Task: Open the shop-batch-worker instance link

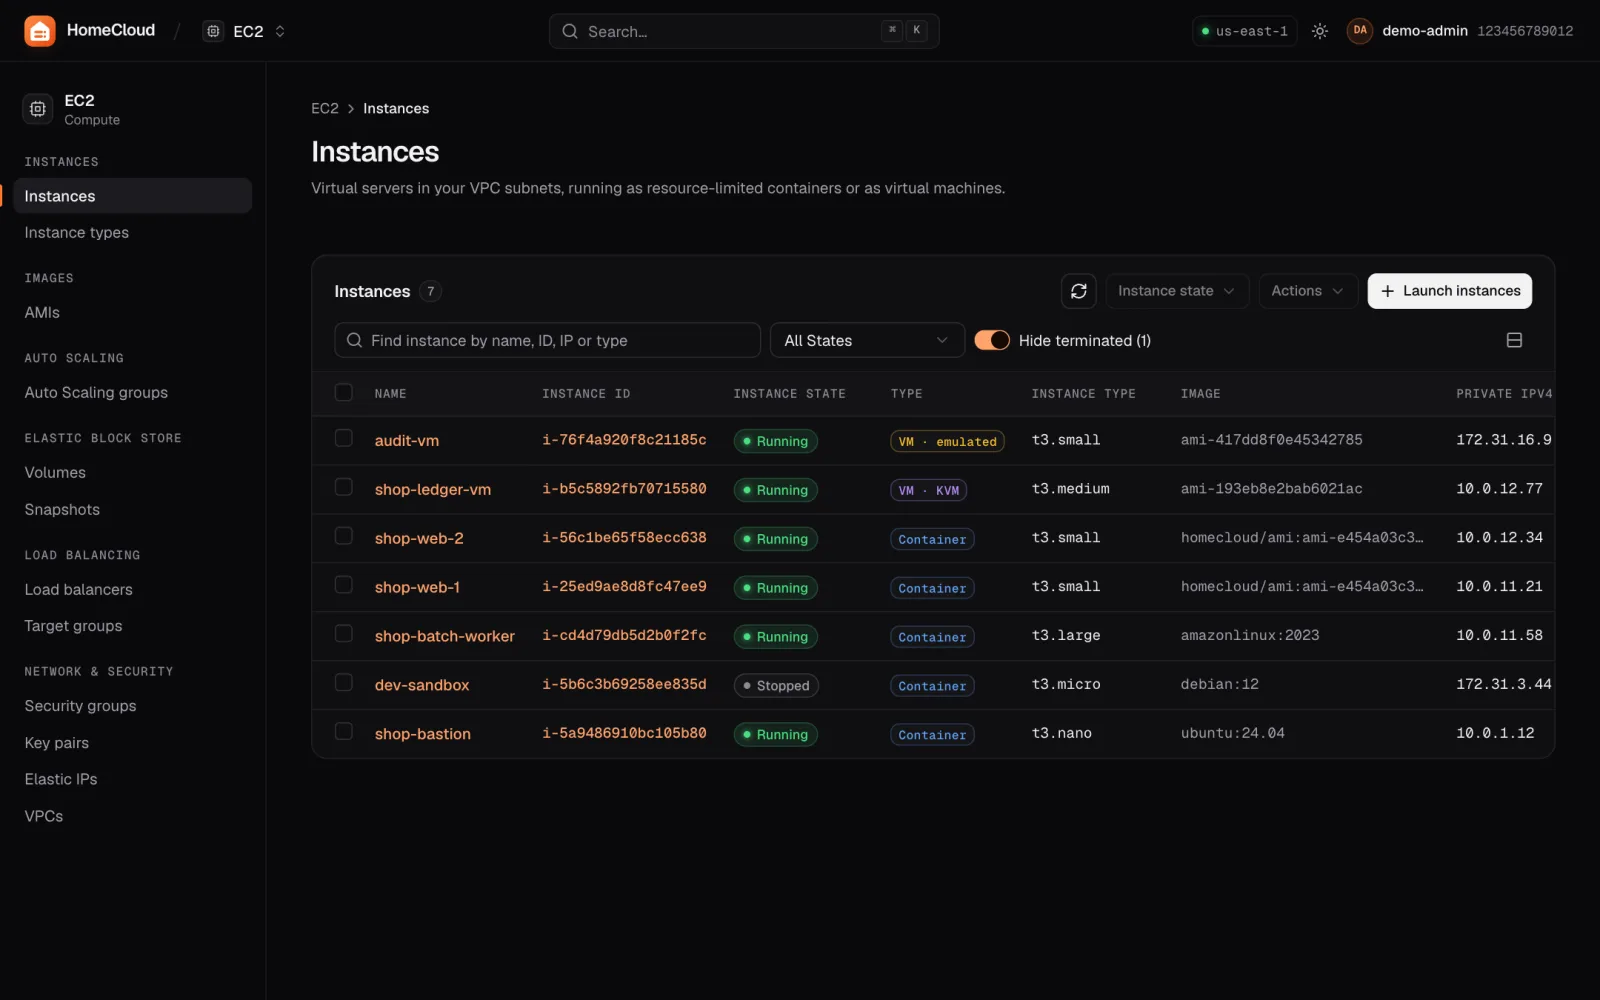Action: coord(445,637)
